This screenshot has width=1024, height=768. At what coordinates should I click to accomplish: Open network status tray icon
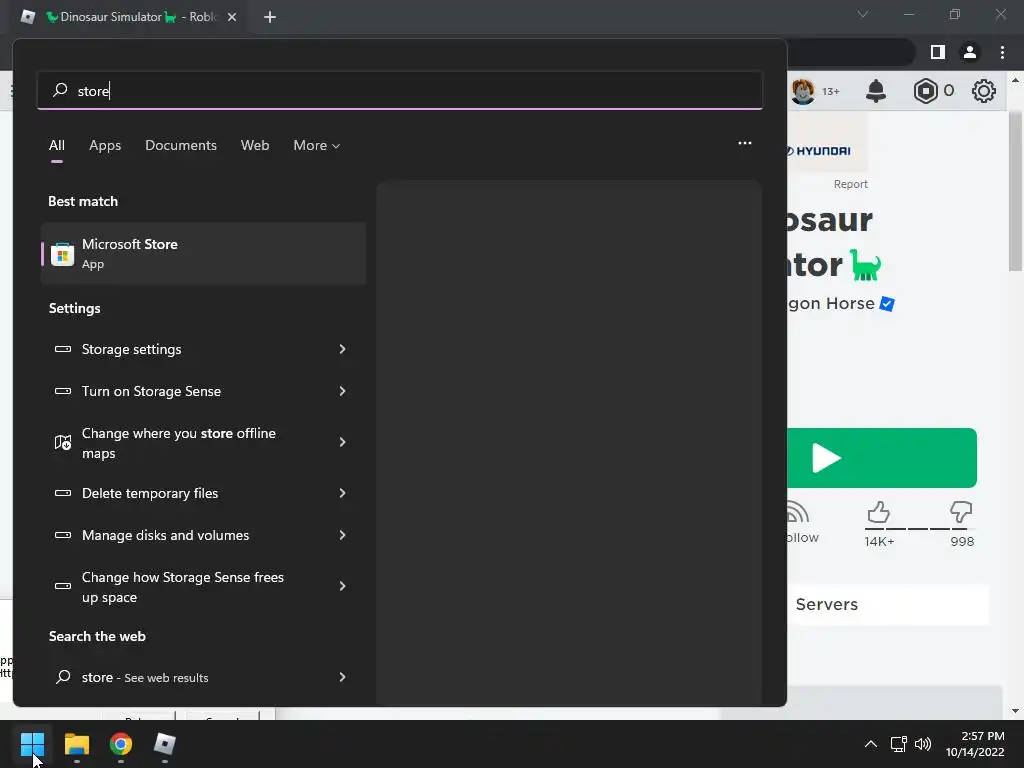tap(899, 744)
